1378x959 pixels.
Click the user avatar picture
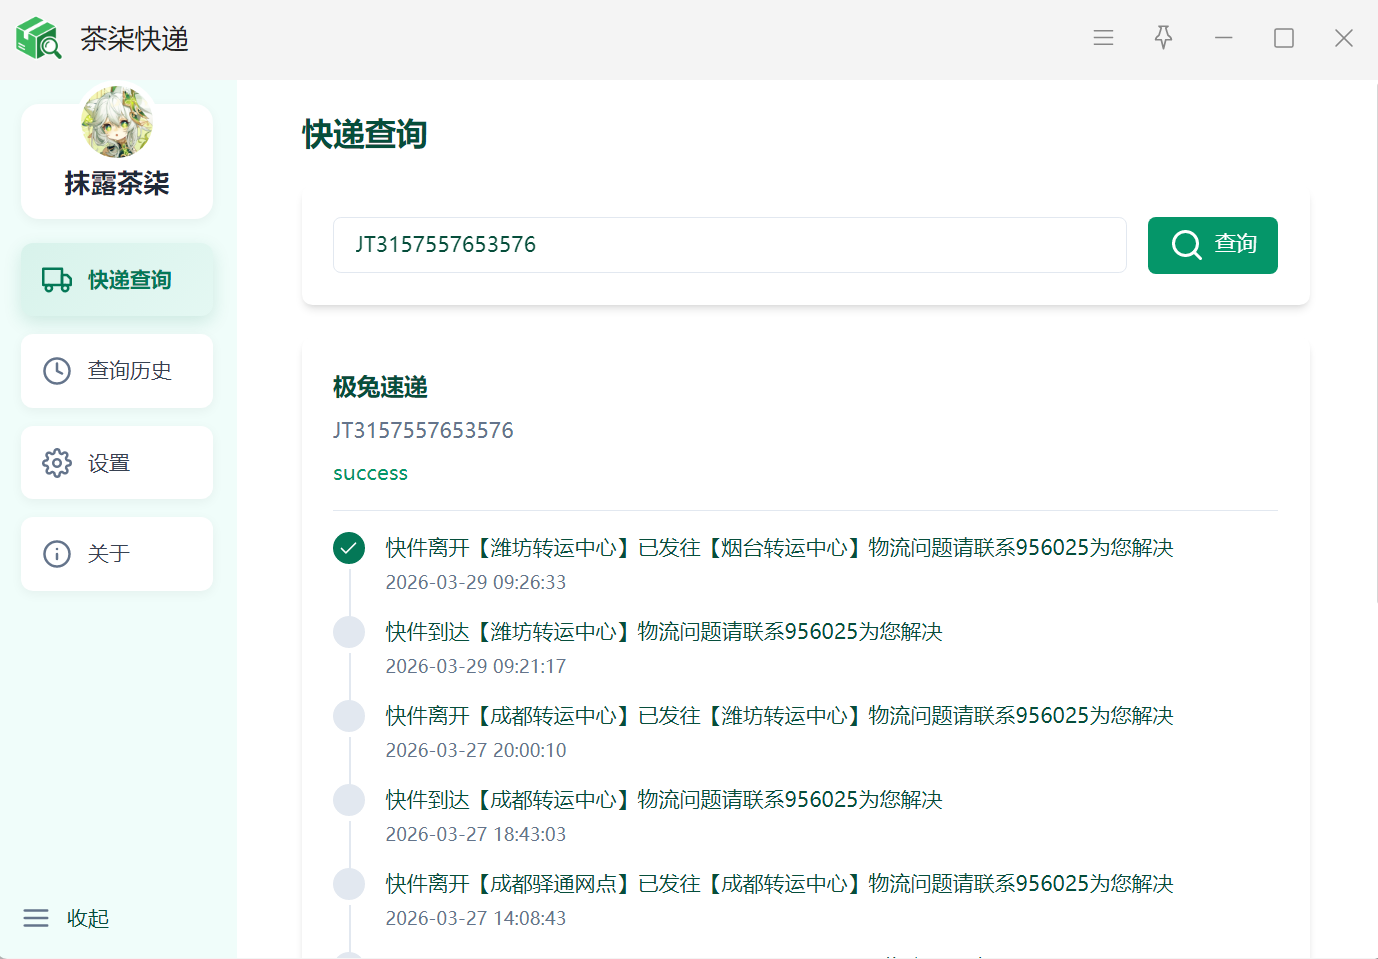[117, 122]
